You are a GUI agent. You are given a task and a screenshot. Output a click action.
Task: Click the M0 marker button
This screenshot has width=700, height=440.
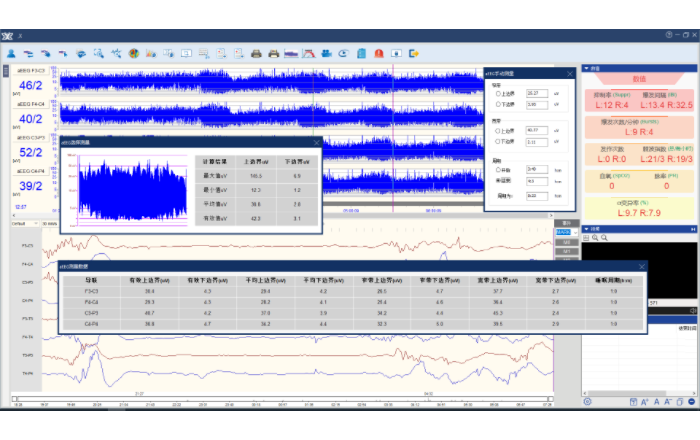(x=567, y=242)
